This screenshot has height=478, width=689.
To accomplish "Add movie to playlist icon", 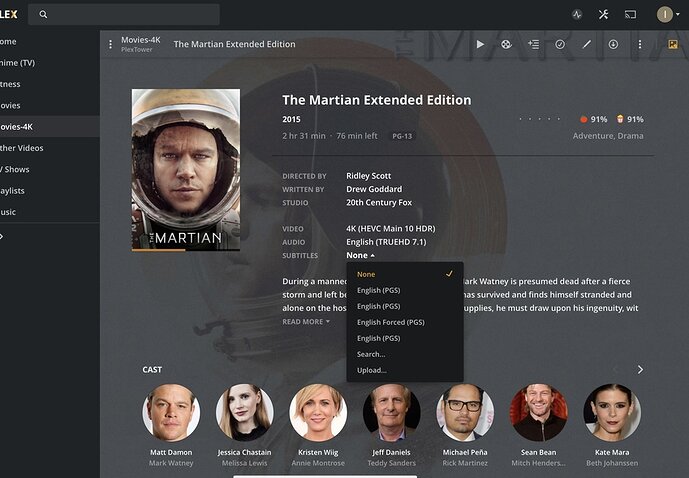I will [x=533, y=44].
